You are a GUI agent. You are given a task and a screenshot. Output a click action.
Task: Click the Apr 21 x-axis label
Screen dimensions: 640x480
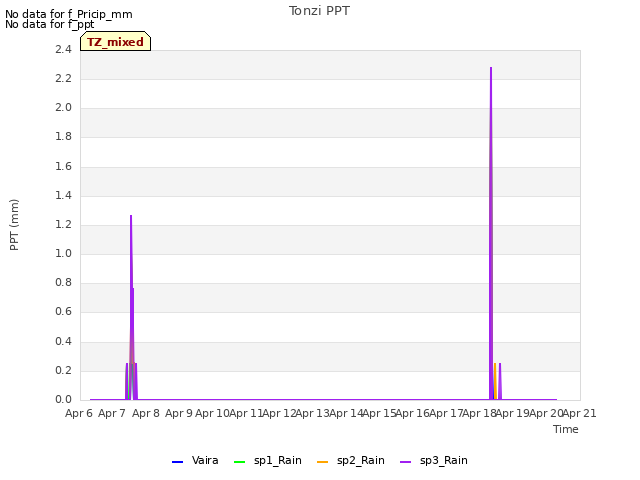click(579, 413)
